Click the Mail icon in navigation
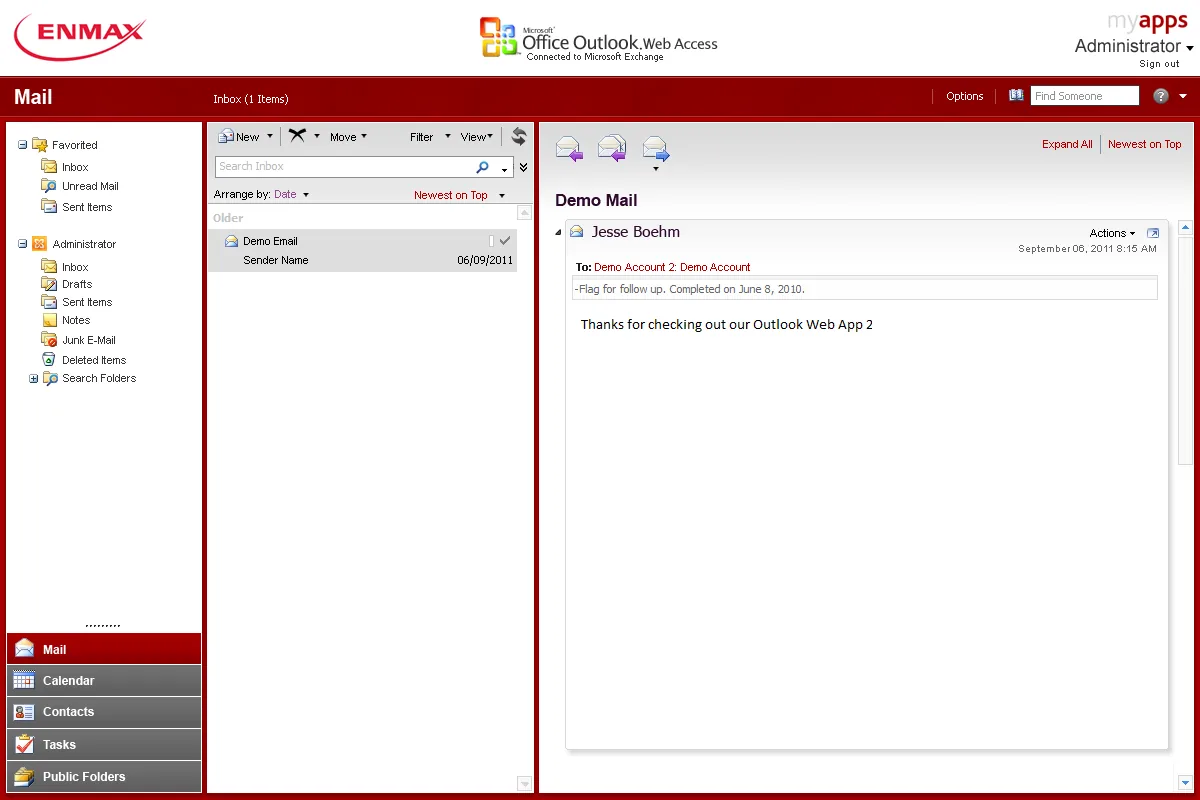Viewport: 1200px width, 800px height. pos(24,648)
